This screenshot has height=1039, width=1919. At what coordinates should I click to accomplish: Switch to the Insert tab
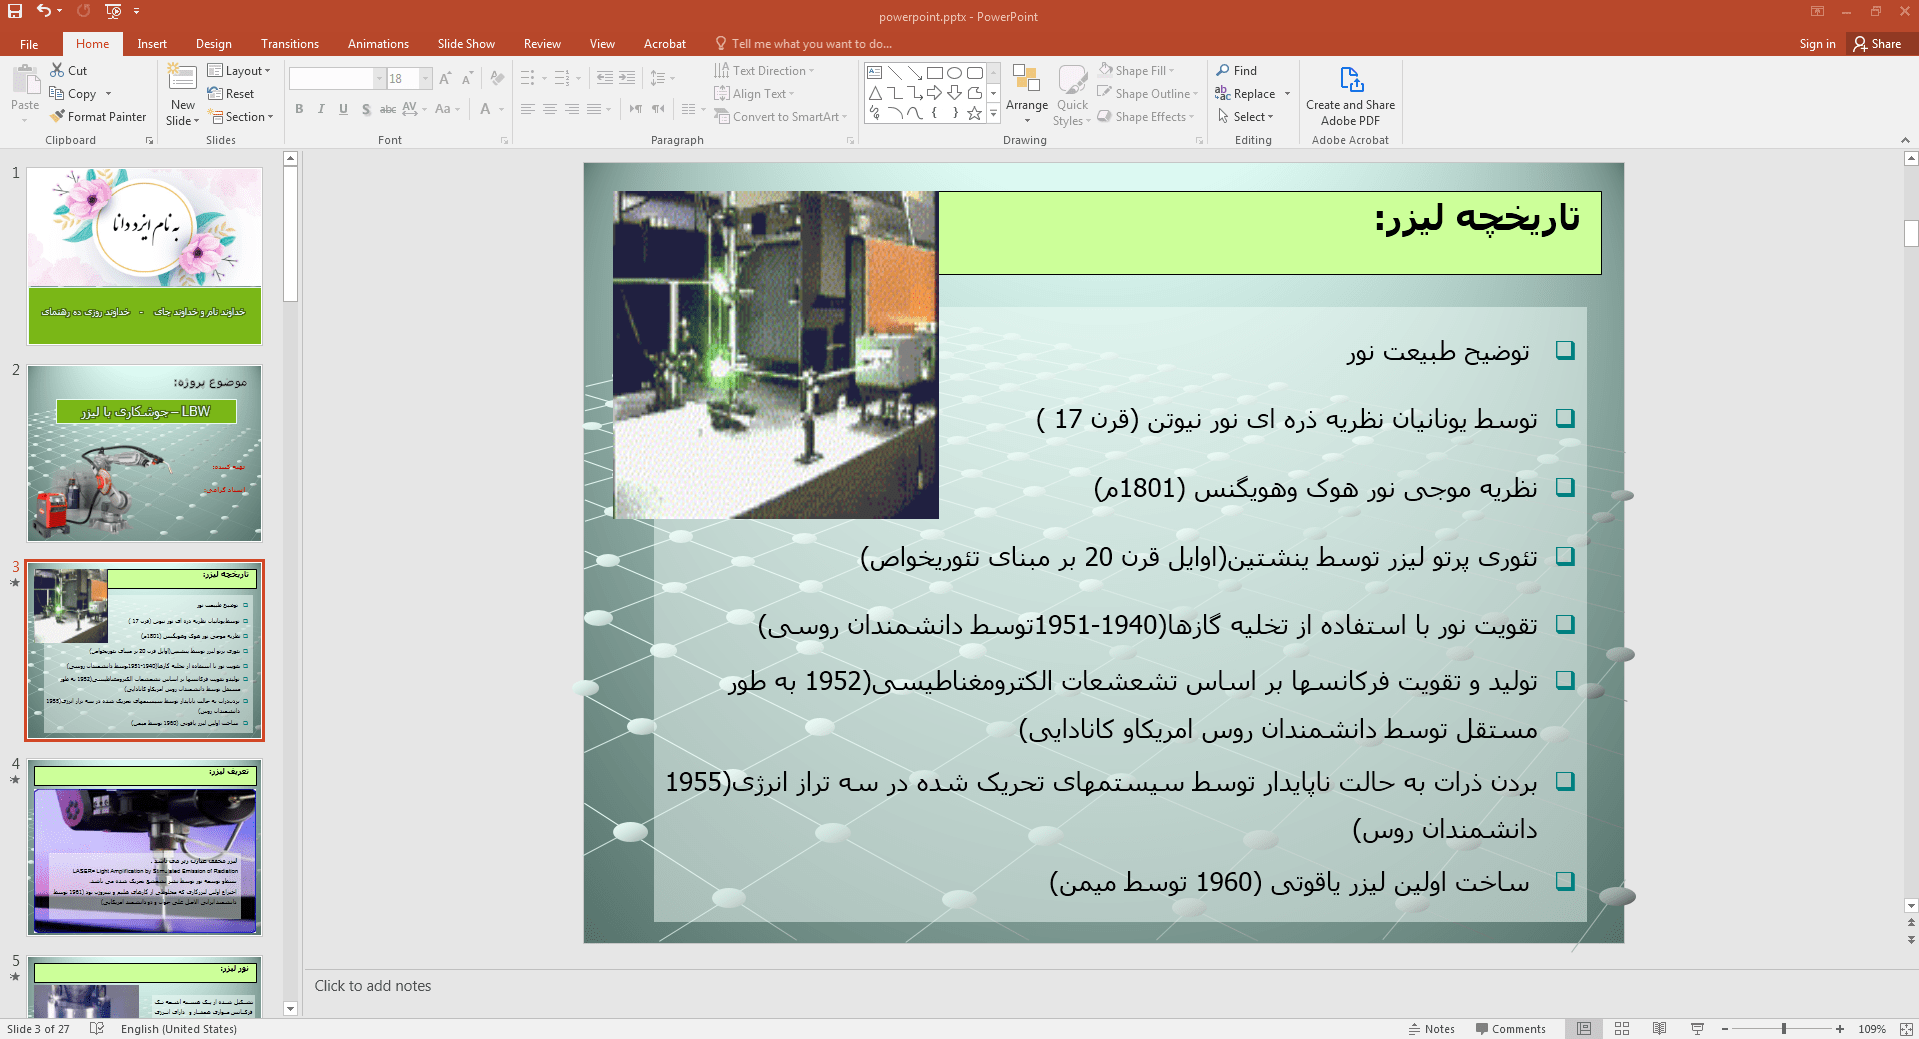pyautogui.click(x=152, y=44)
